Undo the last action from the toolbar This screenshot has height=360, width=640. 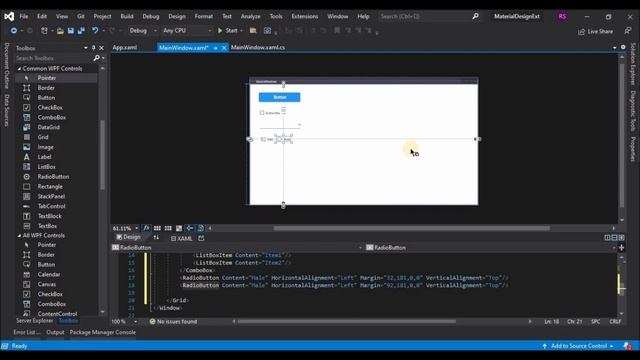[95, 31]
